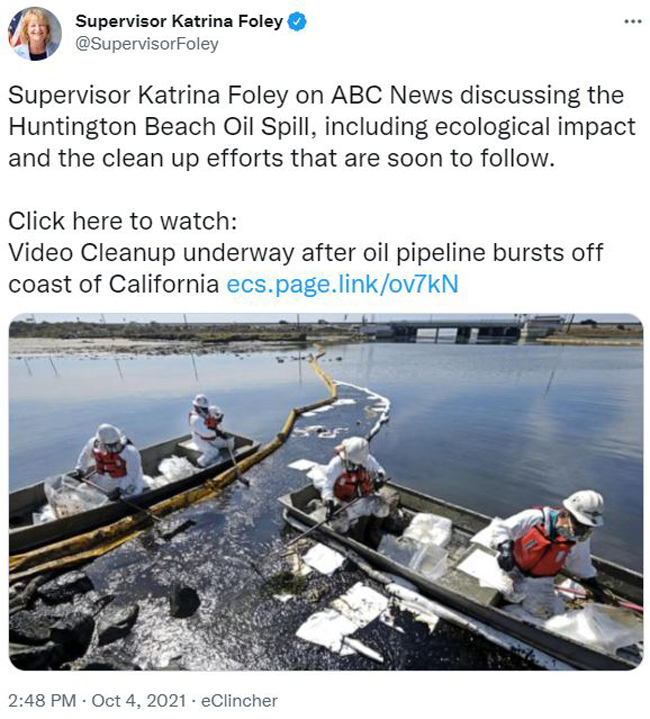Screen dimensions: 650x719
Task: Click the worker in the right boat
Action: tap(550, 550)
